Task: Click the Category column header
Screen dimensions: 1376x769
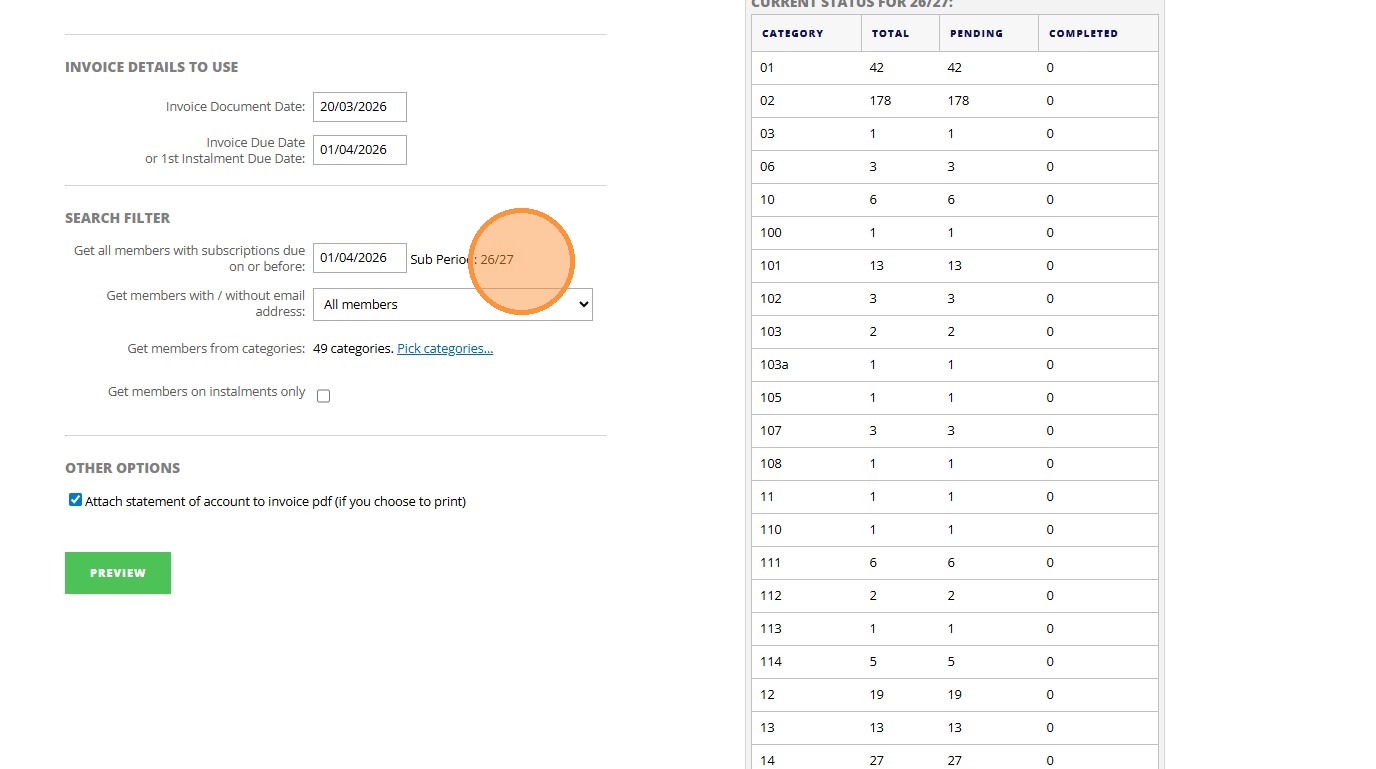Action: [x=793, y=34]
